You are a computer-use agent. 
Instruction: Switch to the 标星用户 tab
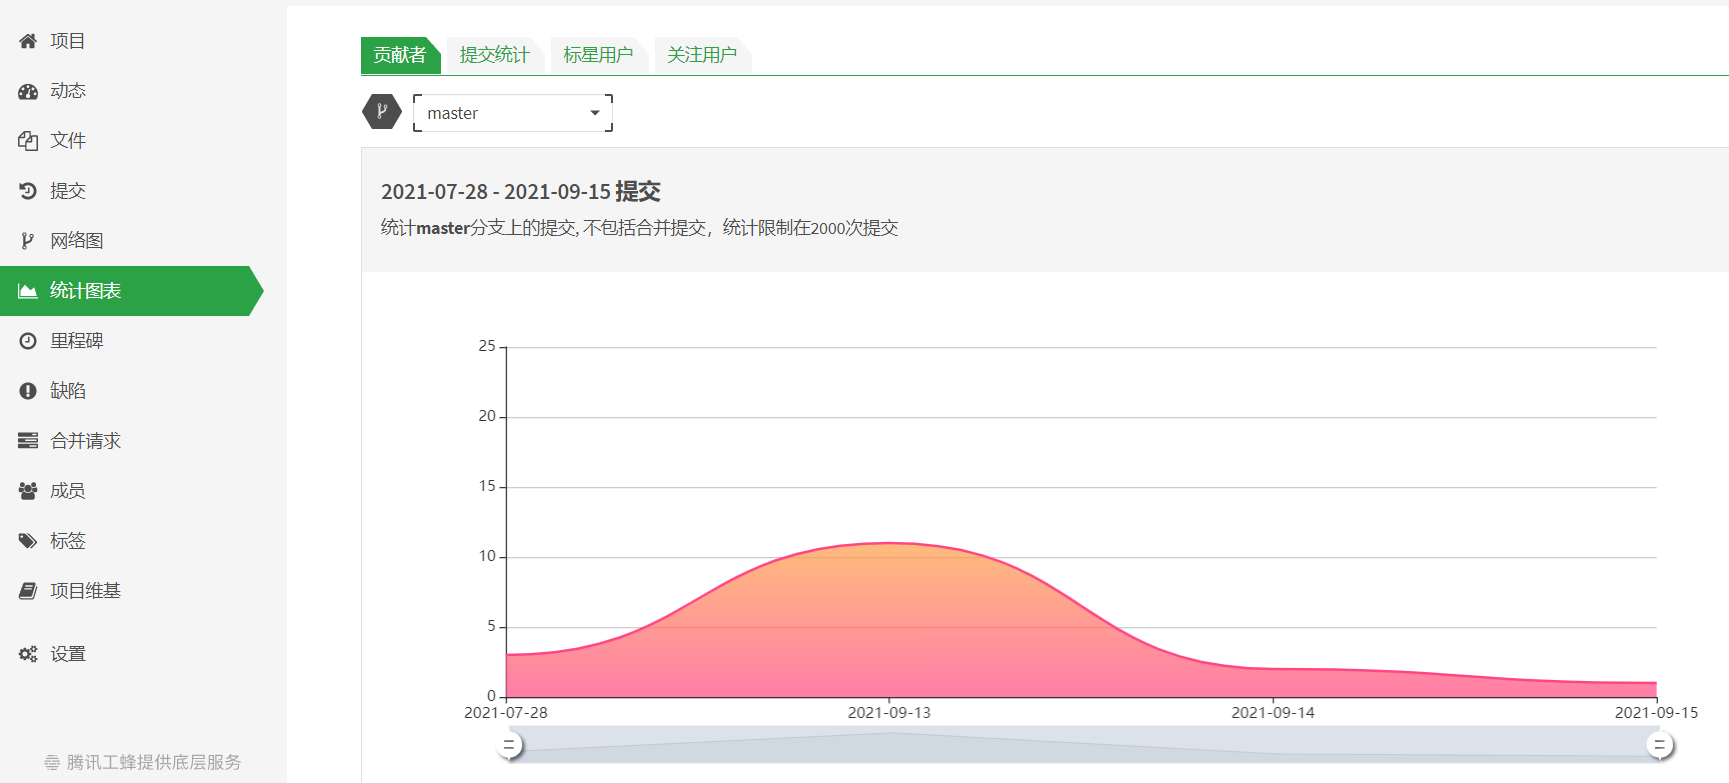click(598, 55)
